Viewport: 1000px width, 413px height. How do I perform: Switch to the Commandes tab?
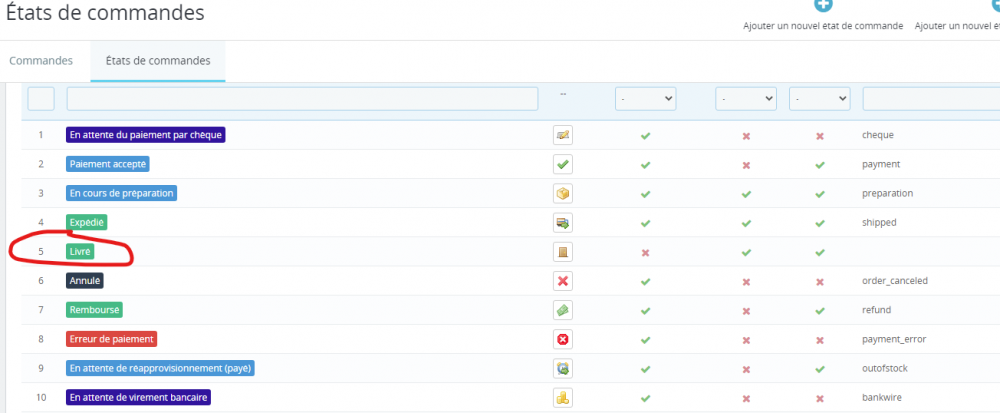point(41,61)
